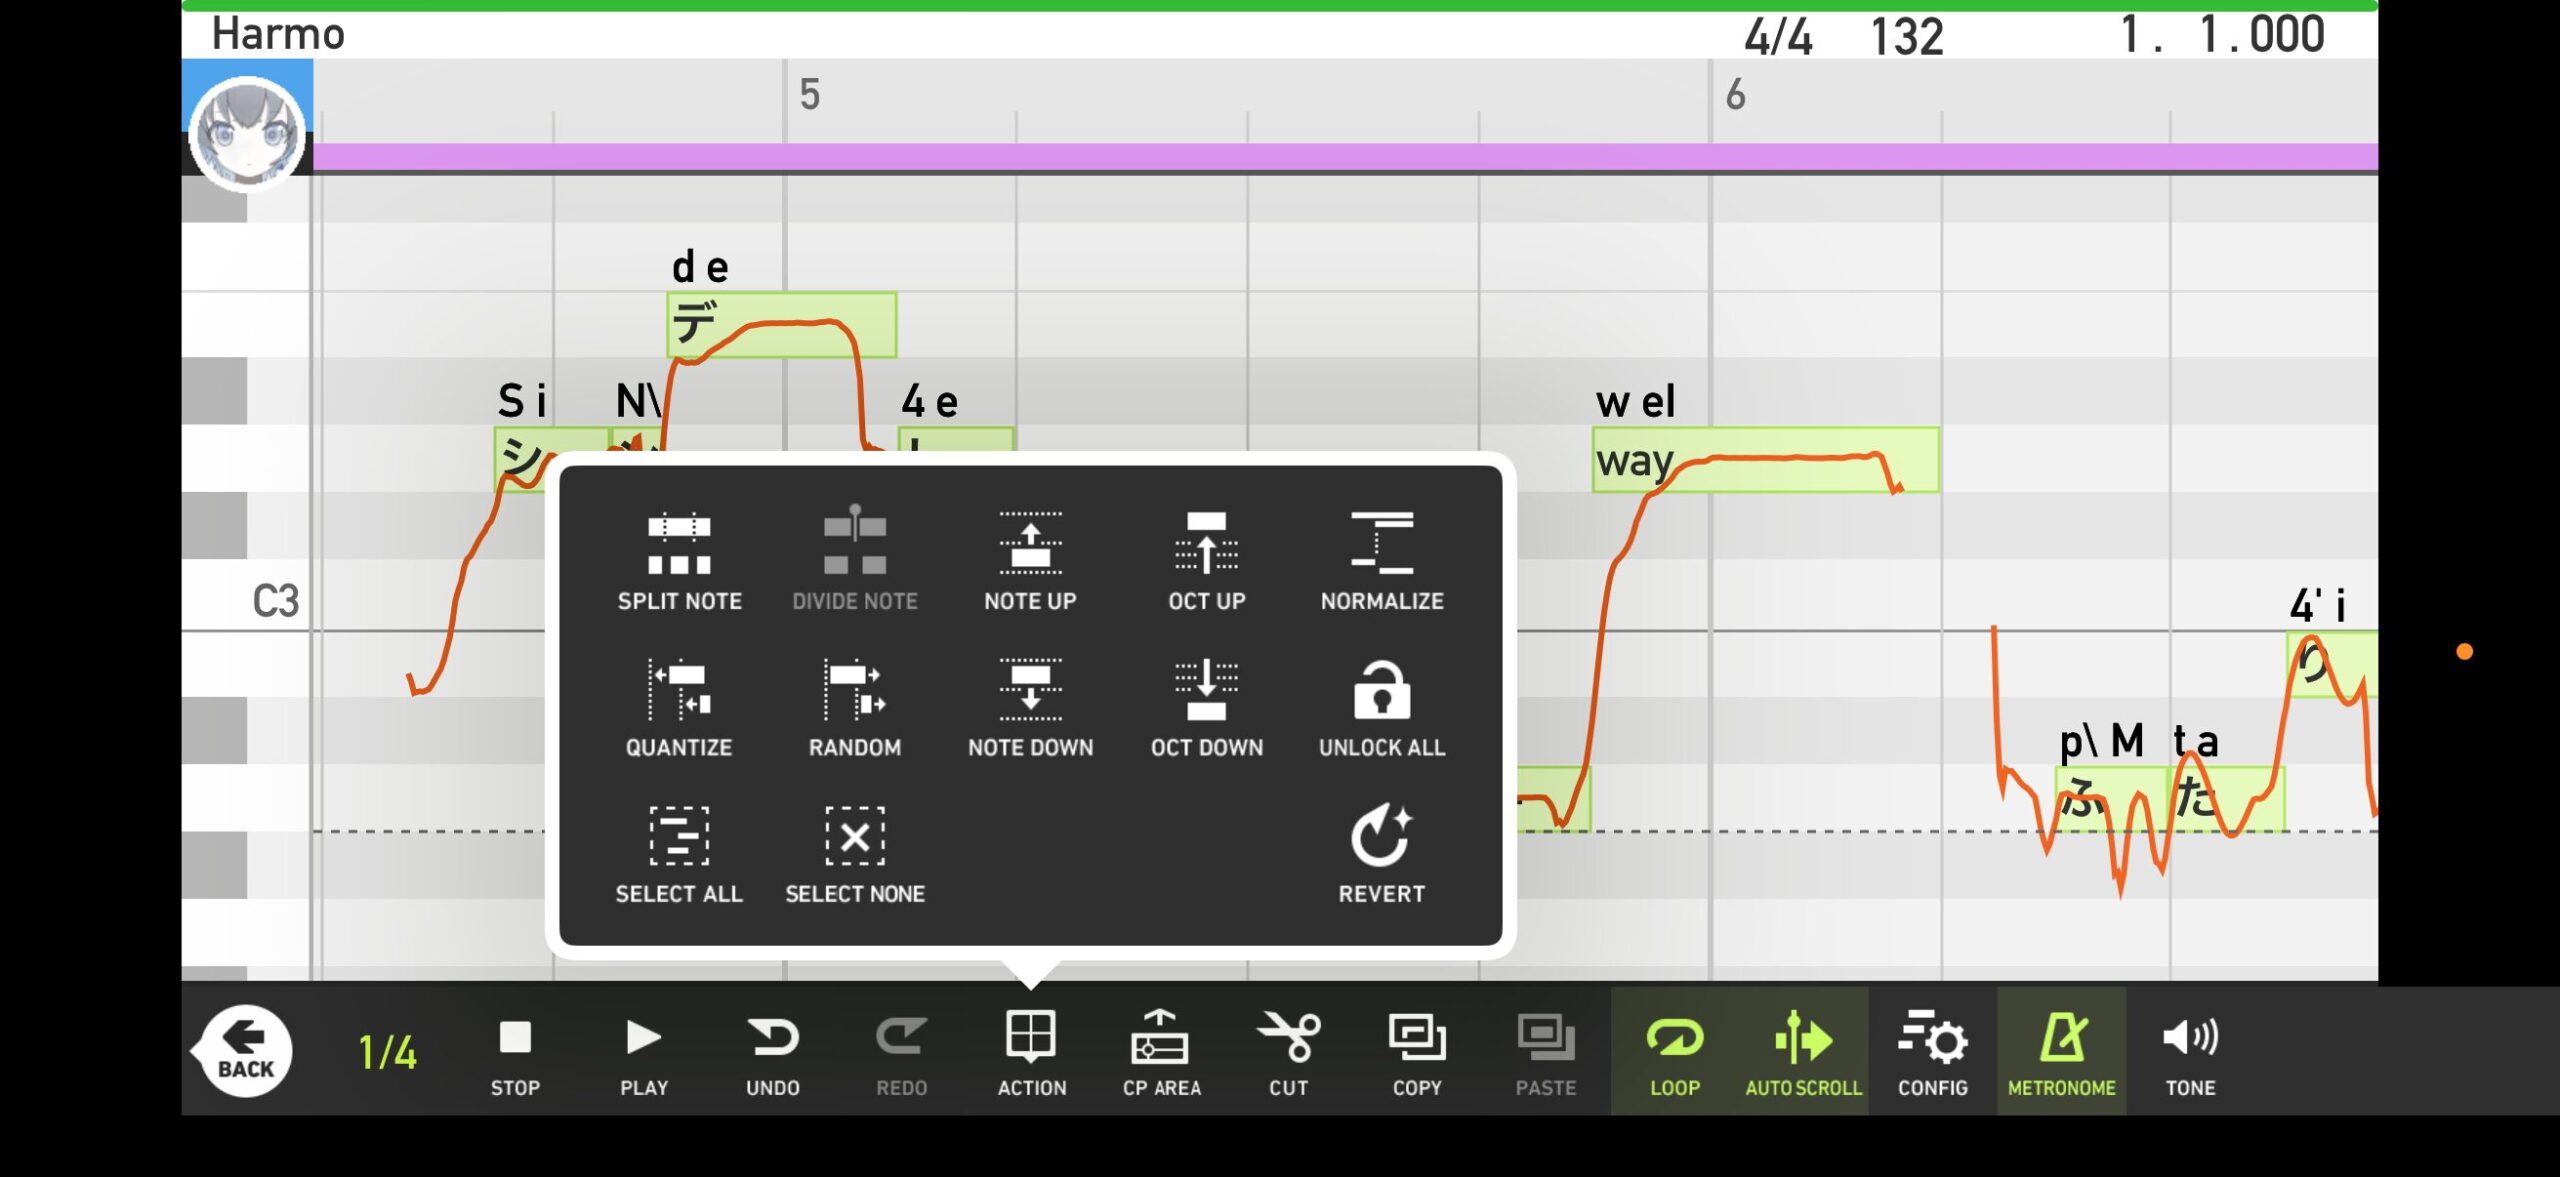The image size is (2560, 1177).
Task: Open the 1/4 grid resolution selector
Action: (387, 1053)
